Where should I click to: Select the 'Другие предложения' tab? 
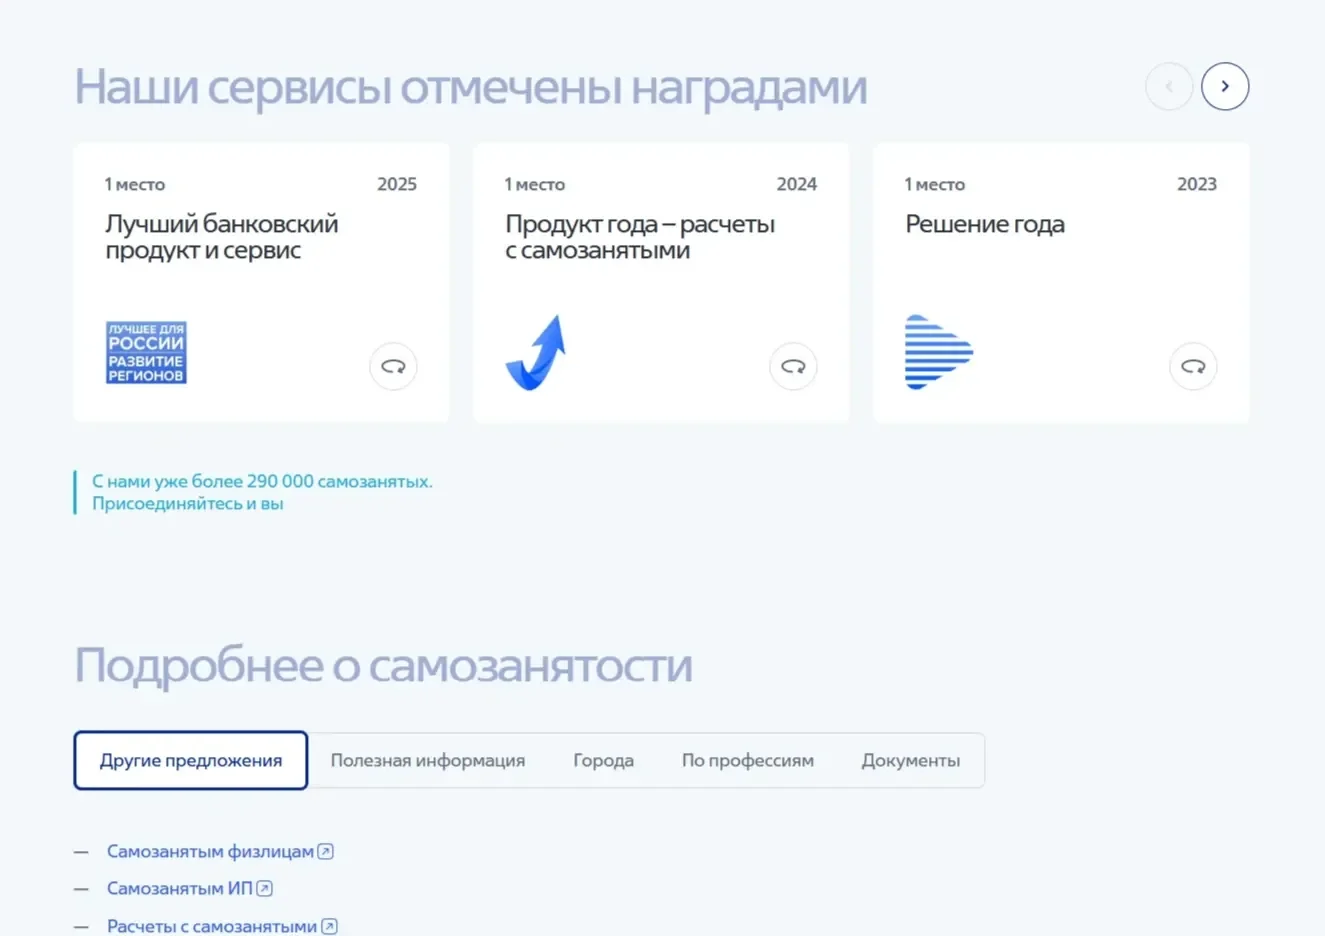(191, 760)
